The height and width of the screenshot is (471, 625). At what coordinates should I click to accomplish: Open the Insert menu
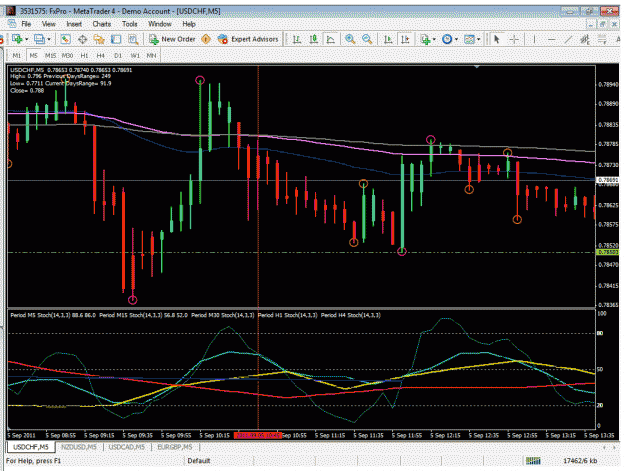click(x=74, y=24)
